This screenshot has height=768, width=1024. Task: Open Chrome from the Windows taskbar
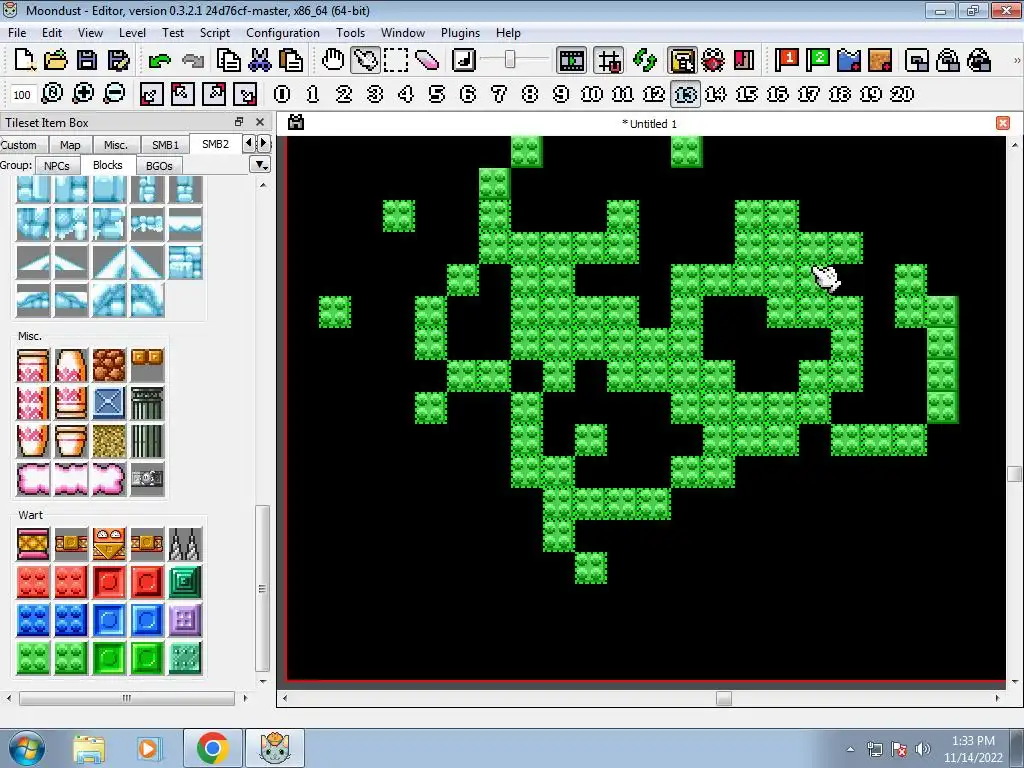pyautogui.click(x=212, y=748)
